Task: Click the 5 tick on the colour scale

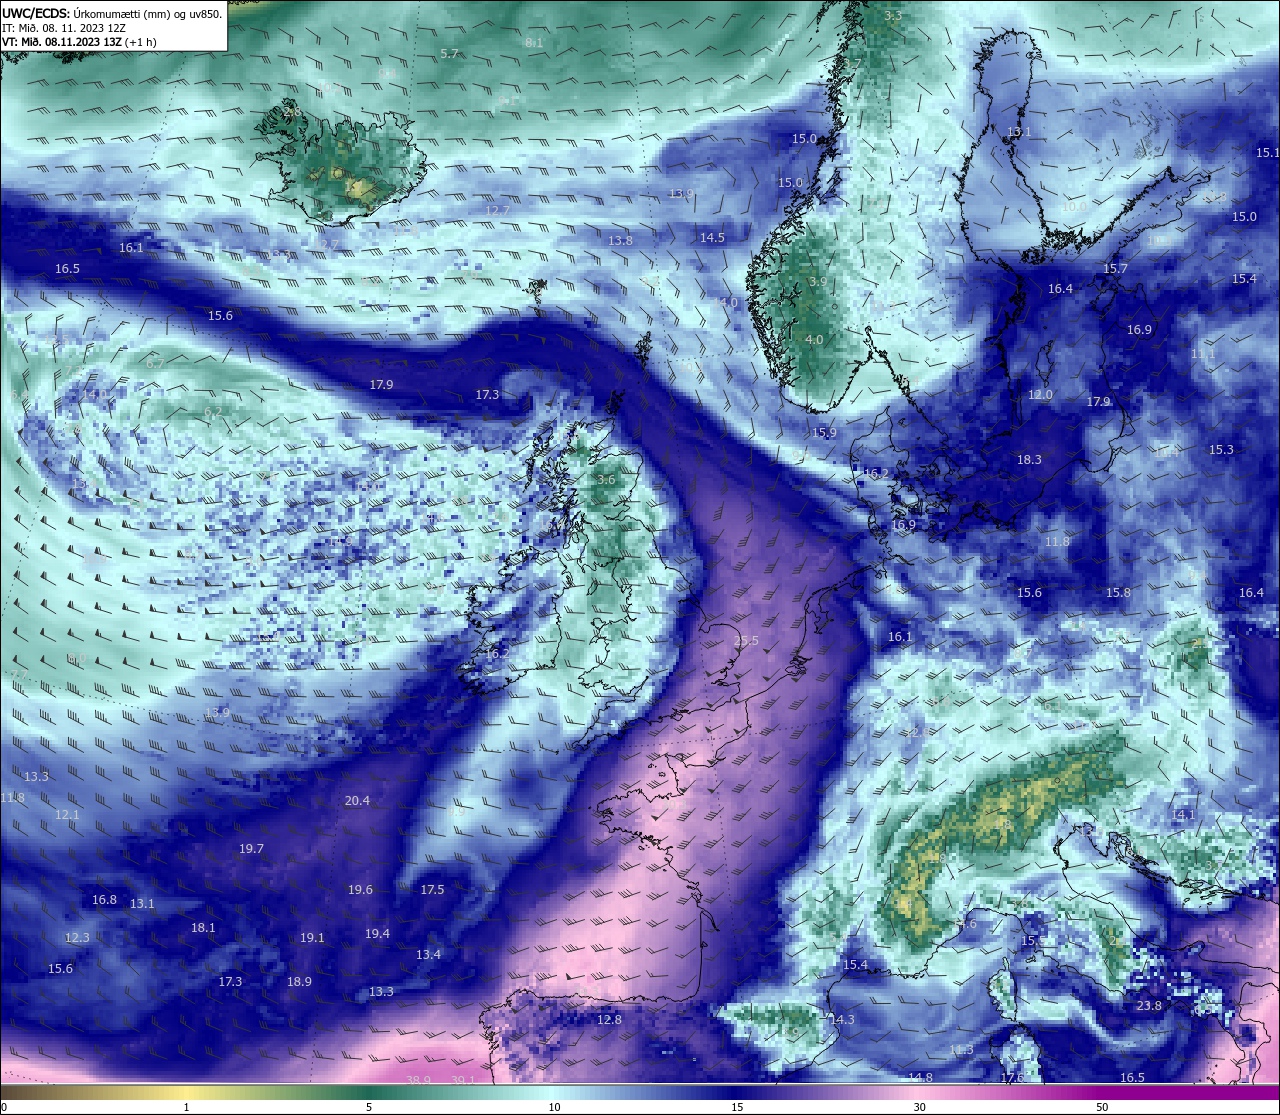Action: click(369, 1107)
